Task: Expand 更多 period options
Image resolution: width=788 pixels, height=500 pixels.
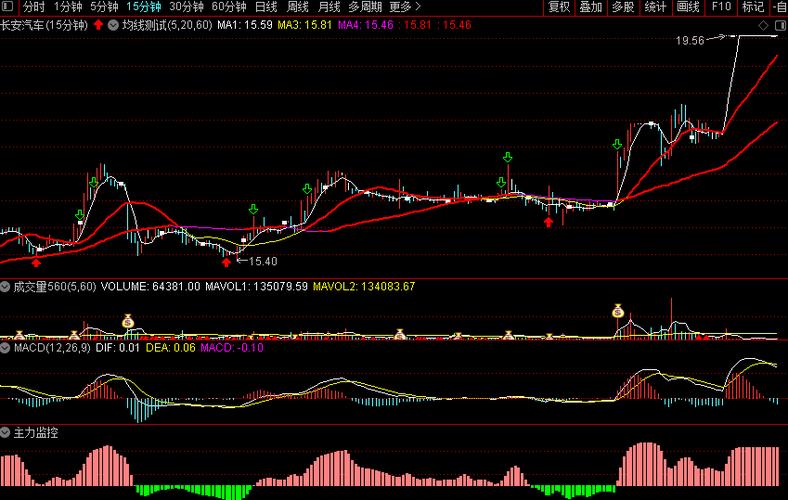Action: click(405, 7)
